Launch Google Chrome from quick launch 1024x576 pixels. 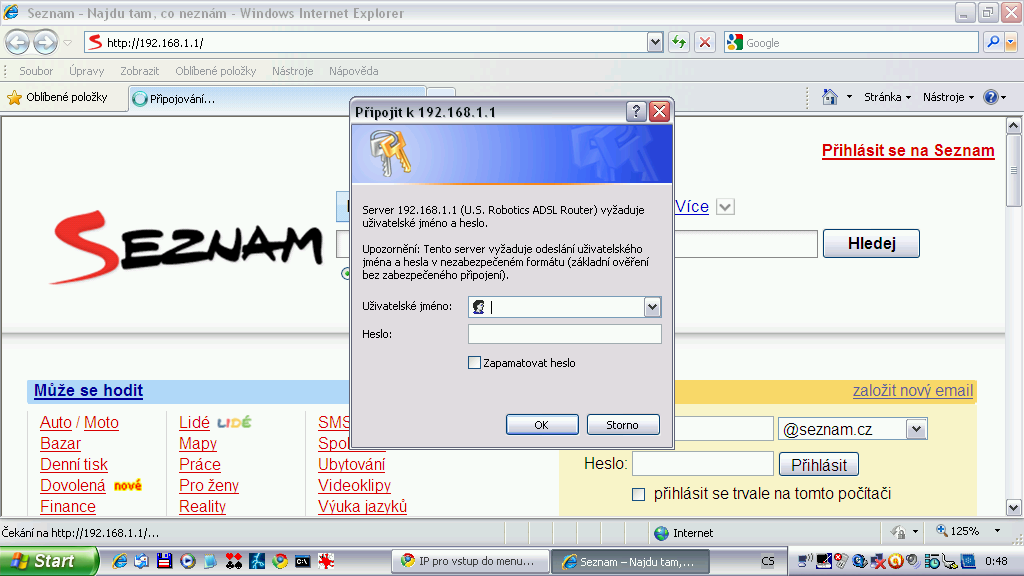280,561
